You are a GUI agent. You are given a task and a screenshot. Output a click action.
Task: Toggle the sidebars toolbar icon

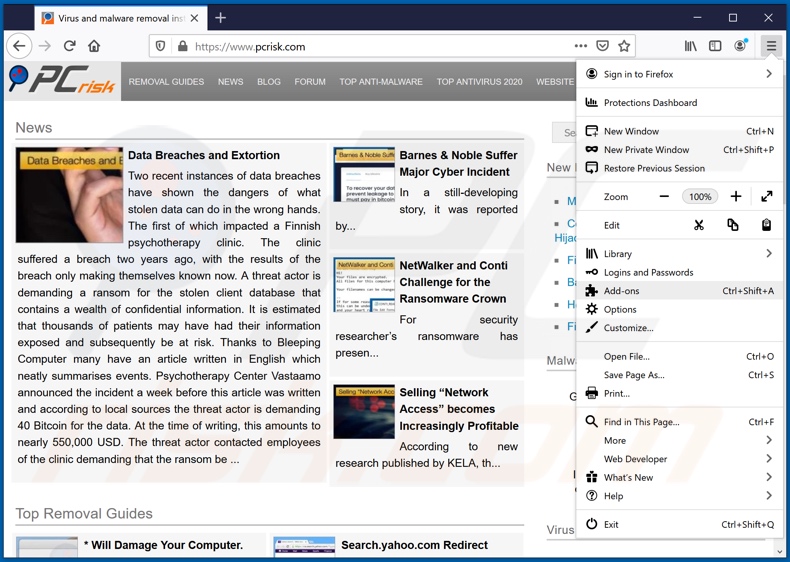(x=715, y=46)
